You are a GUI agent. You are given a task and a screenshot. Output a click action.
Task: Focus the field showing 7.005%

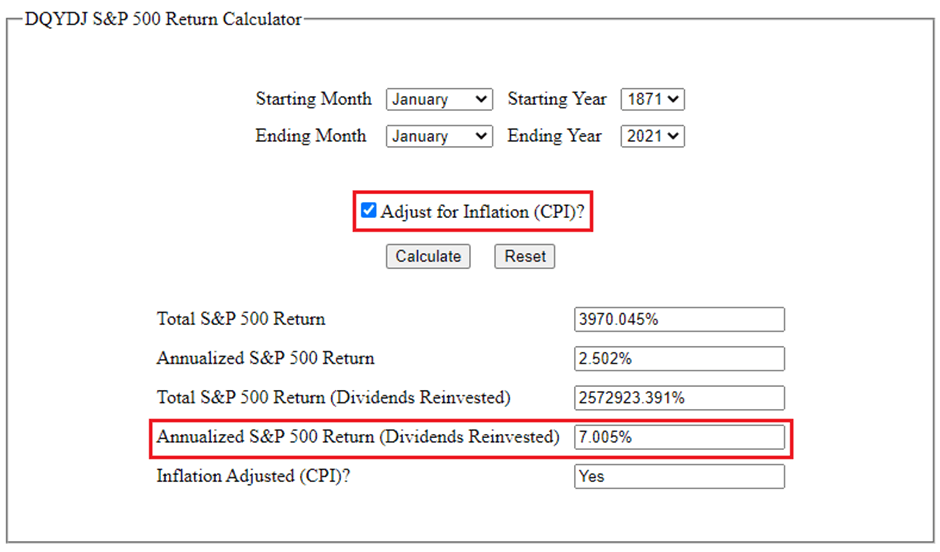point(679,438)
